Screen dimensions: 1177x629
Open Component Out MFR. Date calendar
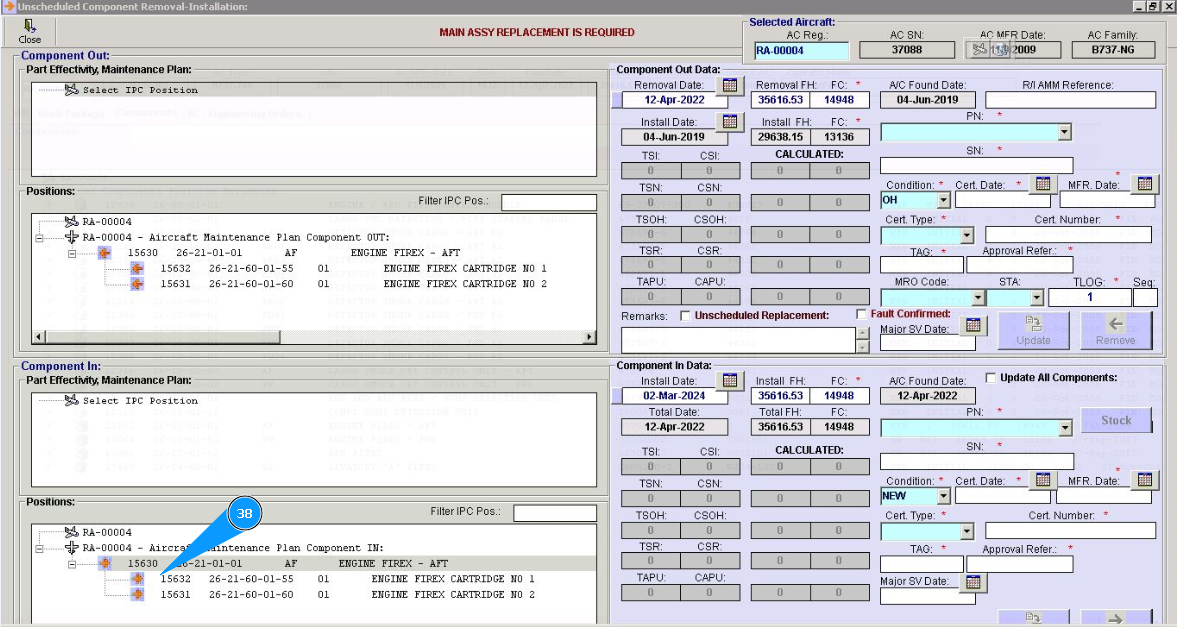pos(1144,184)
